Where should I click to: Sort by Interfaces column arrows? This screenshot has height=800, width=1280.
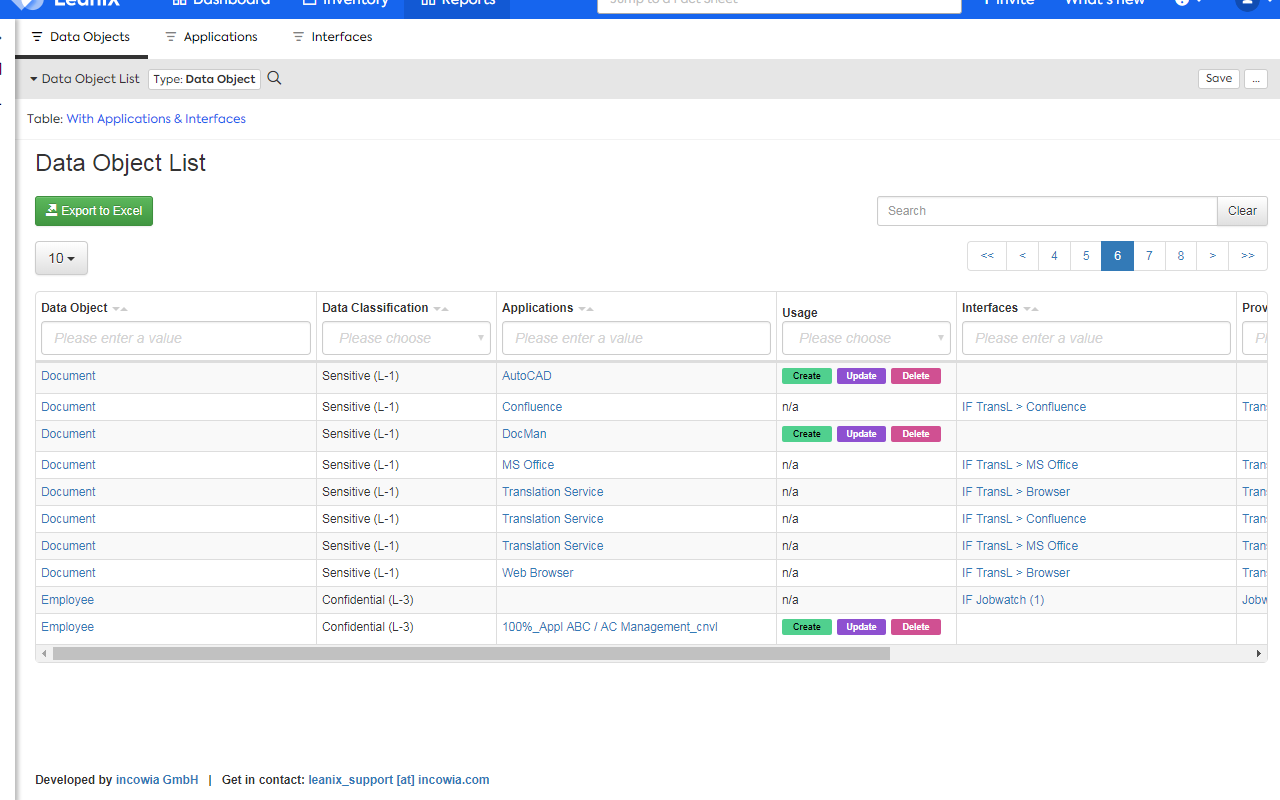click(1031, 308)
